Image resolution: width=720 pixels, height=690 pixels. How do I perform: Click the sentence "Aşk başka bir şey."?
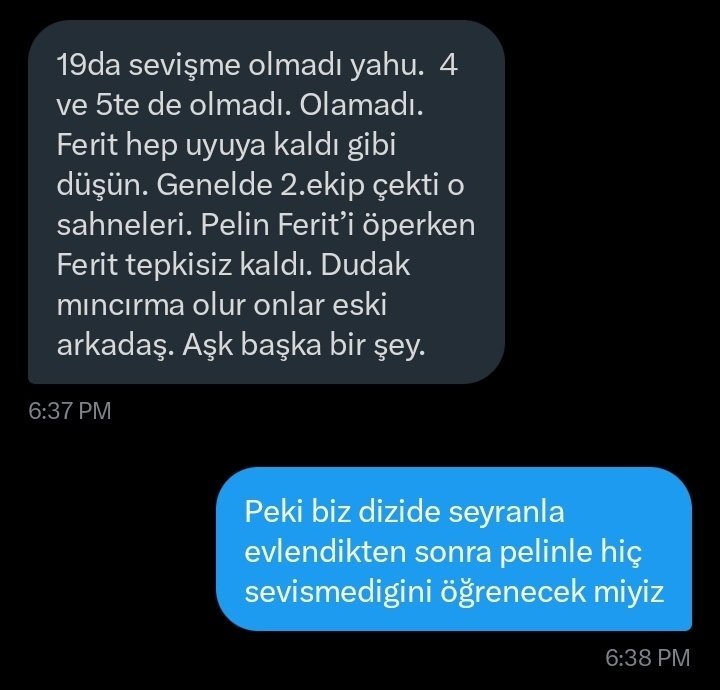(x=304, y=345)
